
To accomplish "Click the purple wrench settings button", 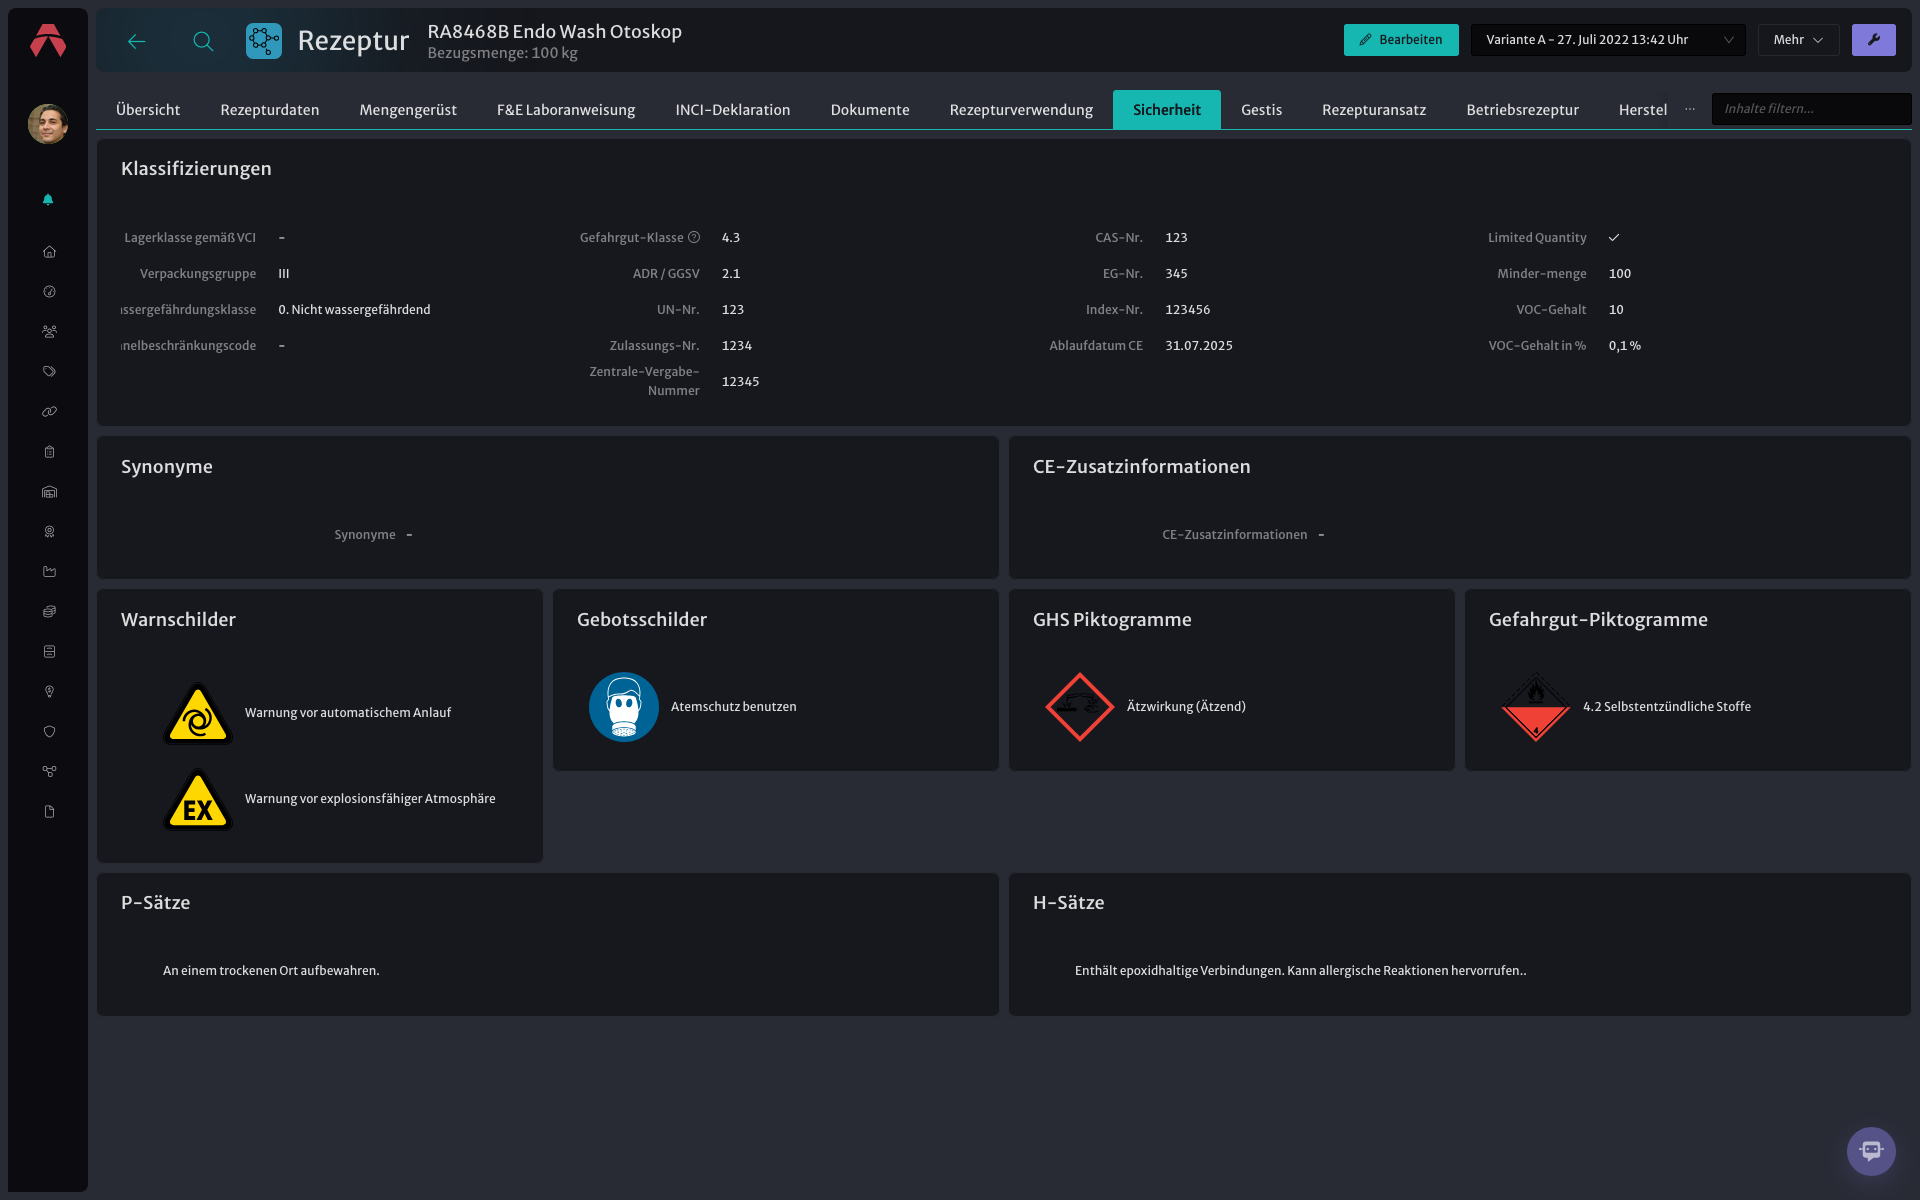I will (1873, 40).
